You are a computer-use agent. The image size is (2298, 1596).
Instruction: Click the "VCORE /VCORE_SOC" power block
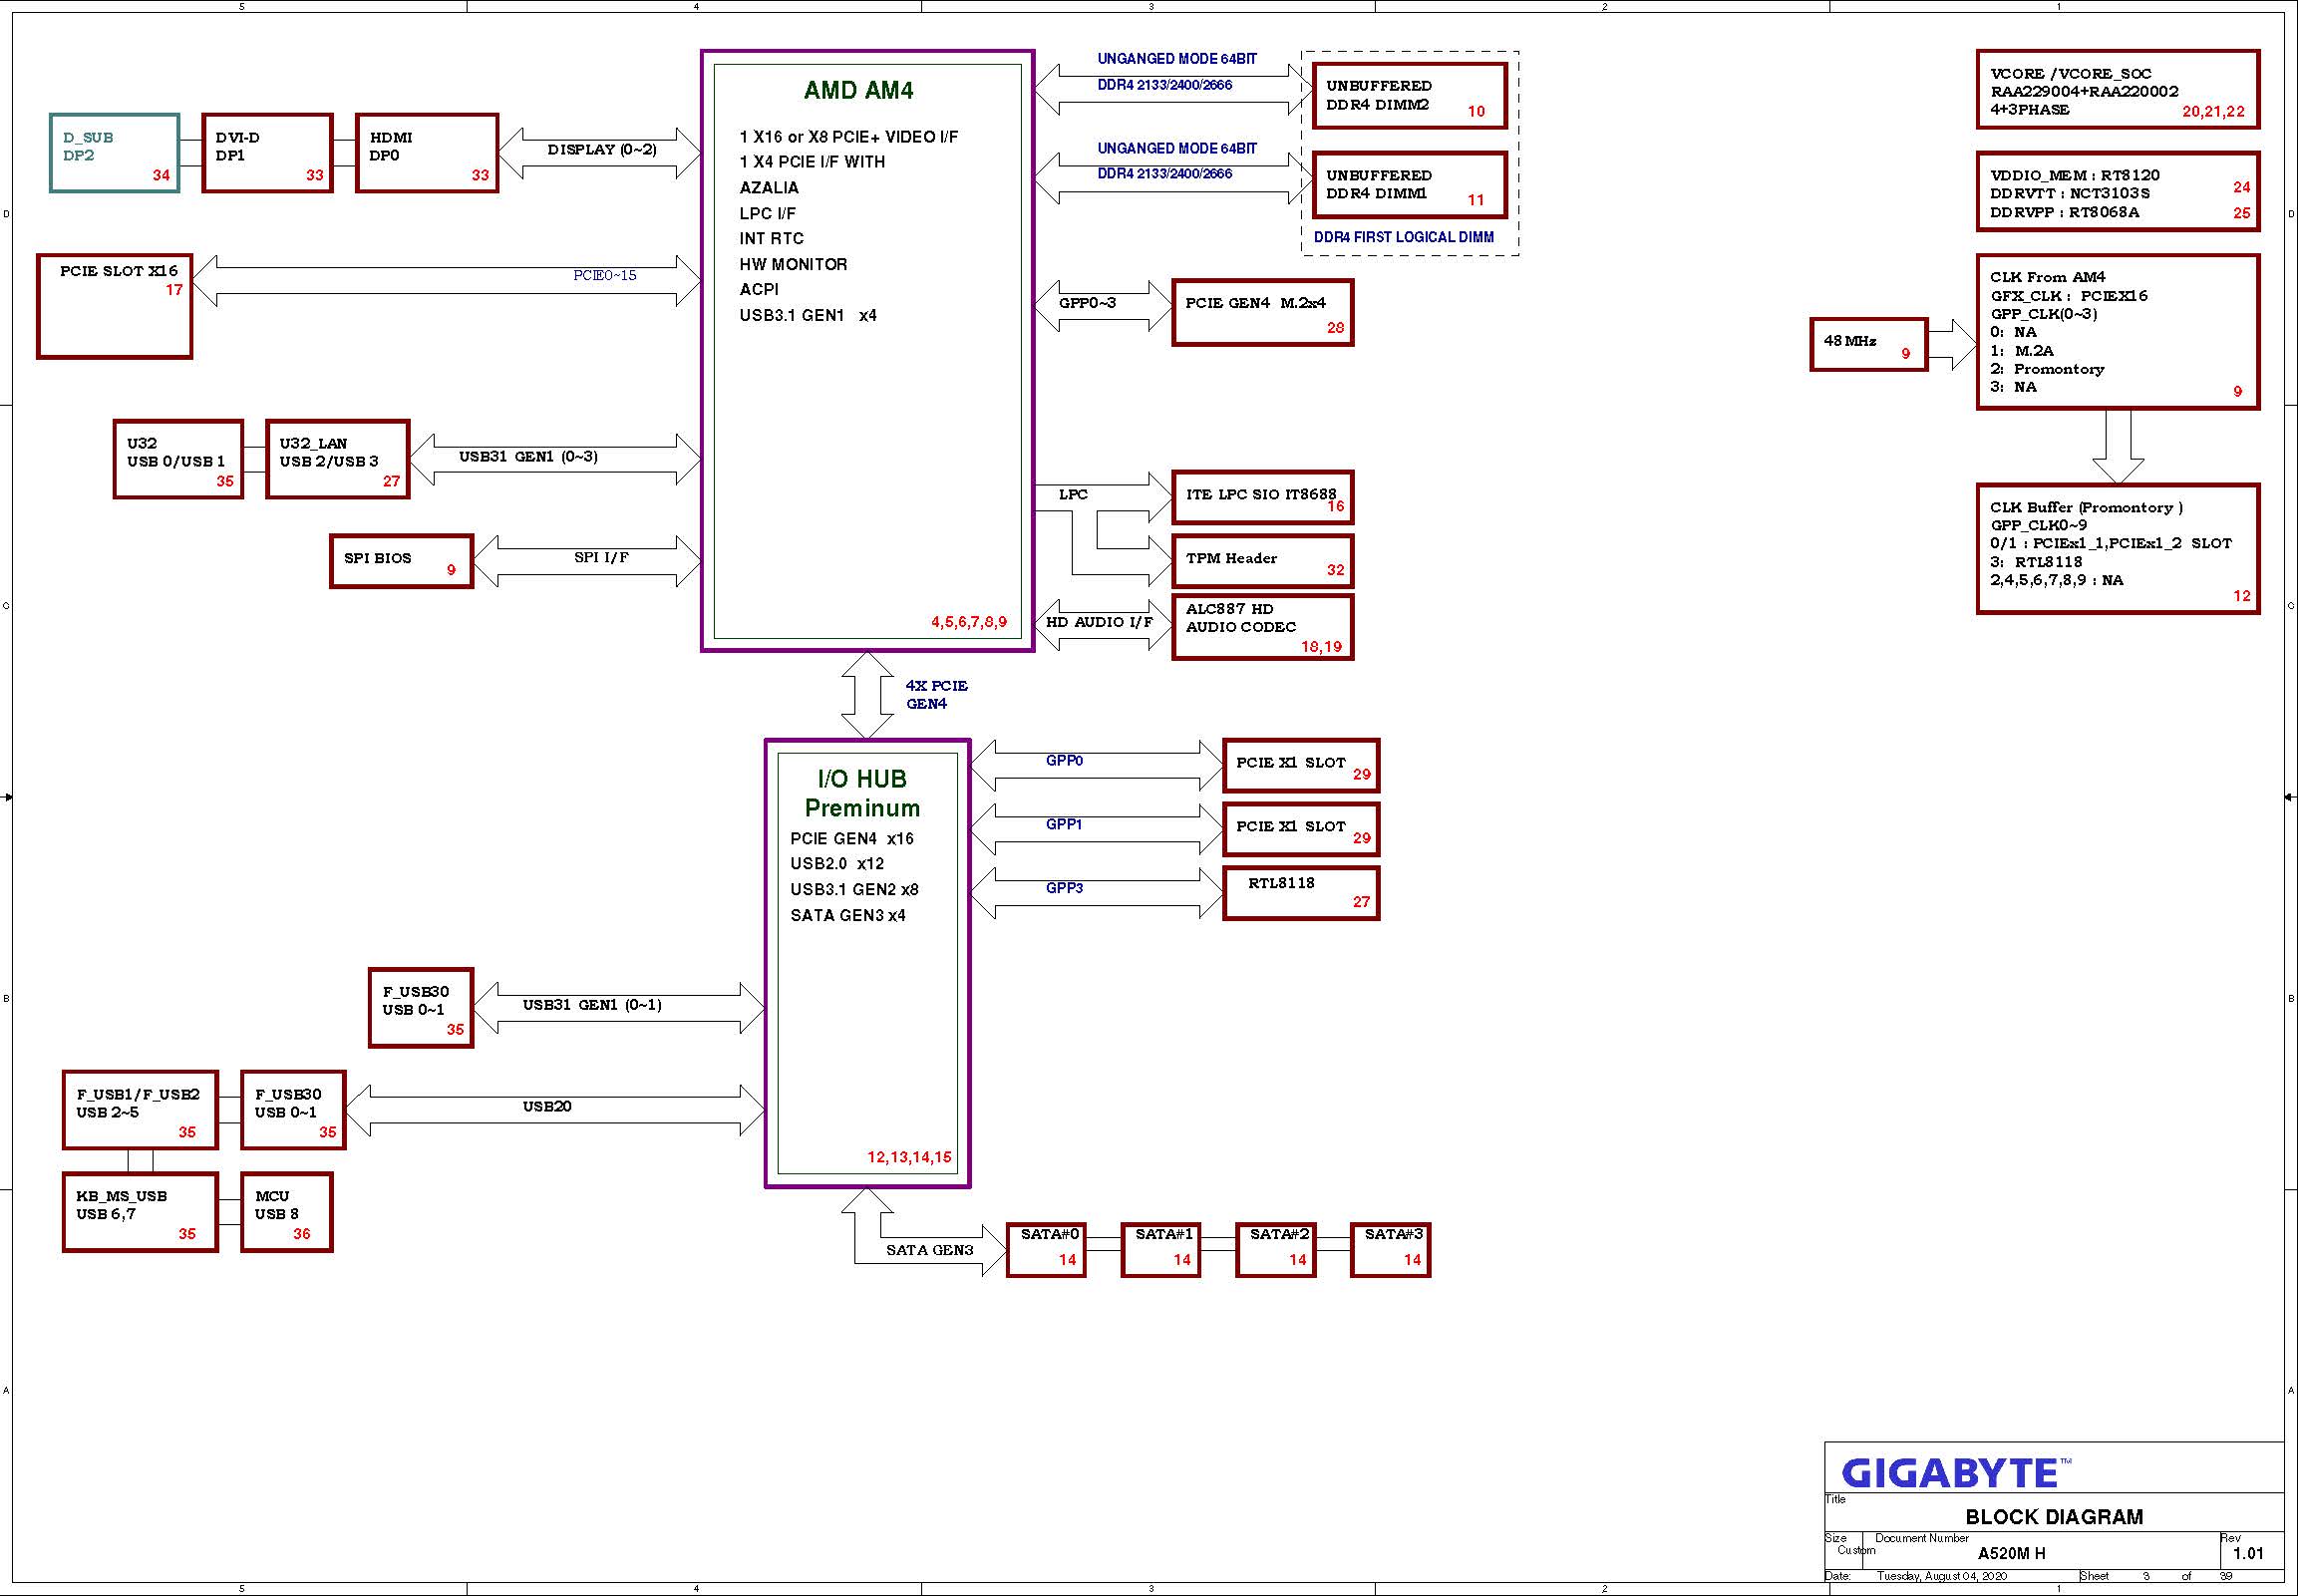point(2118,90)
